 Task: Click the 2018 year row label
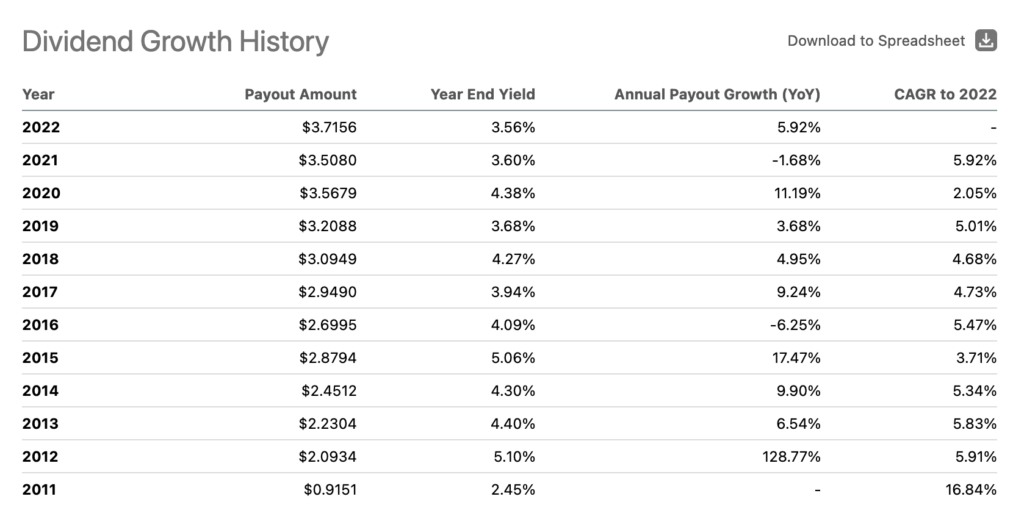click(41, 260)
